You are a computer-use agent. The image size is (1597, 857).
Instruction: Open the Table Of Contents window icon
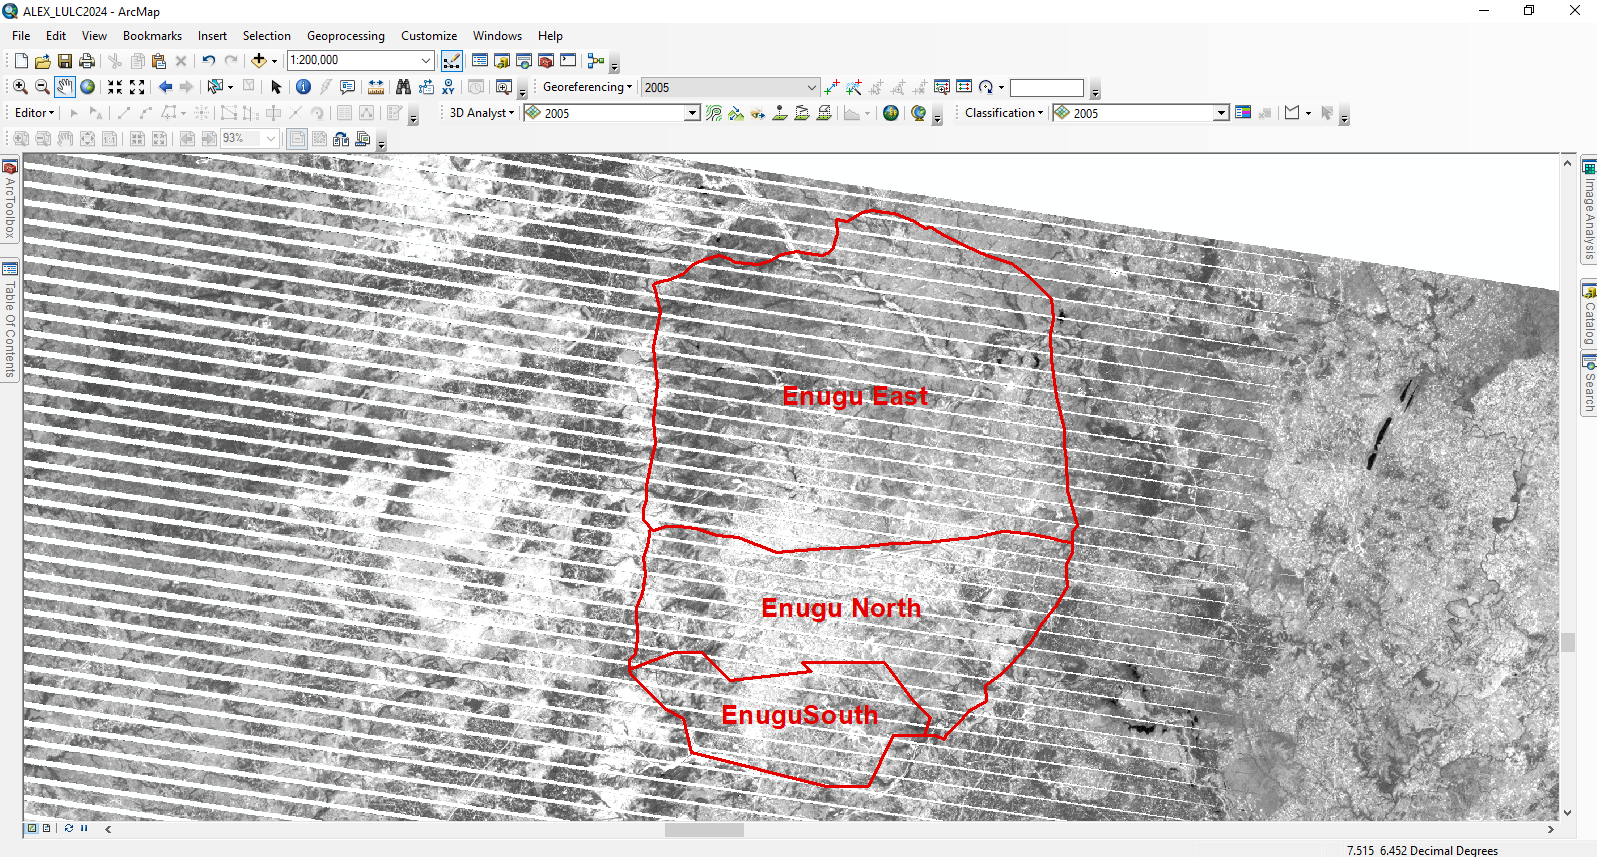click(x=480, y=61)
